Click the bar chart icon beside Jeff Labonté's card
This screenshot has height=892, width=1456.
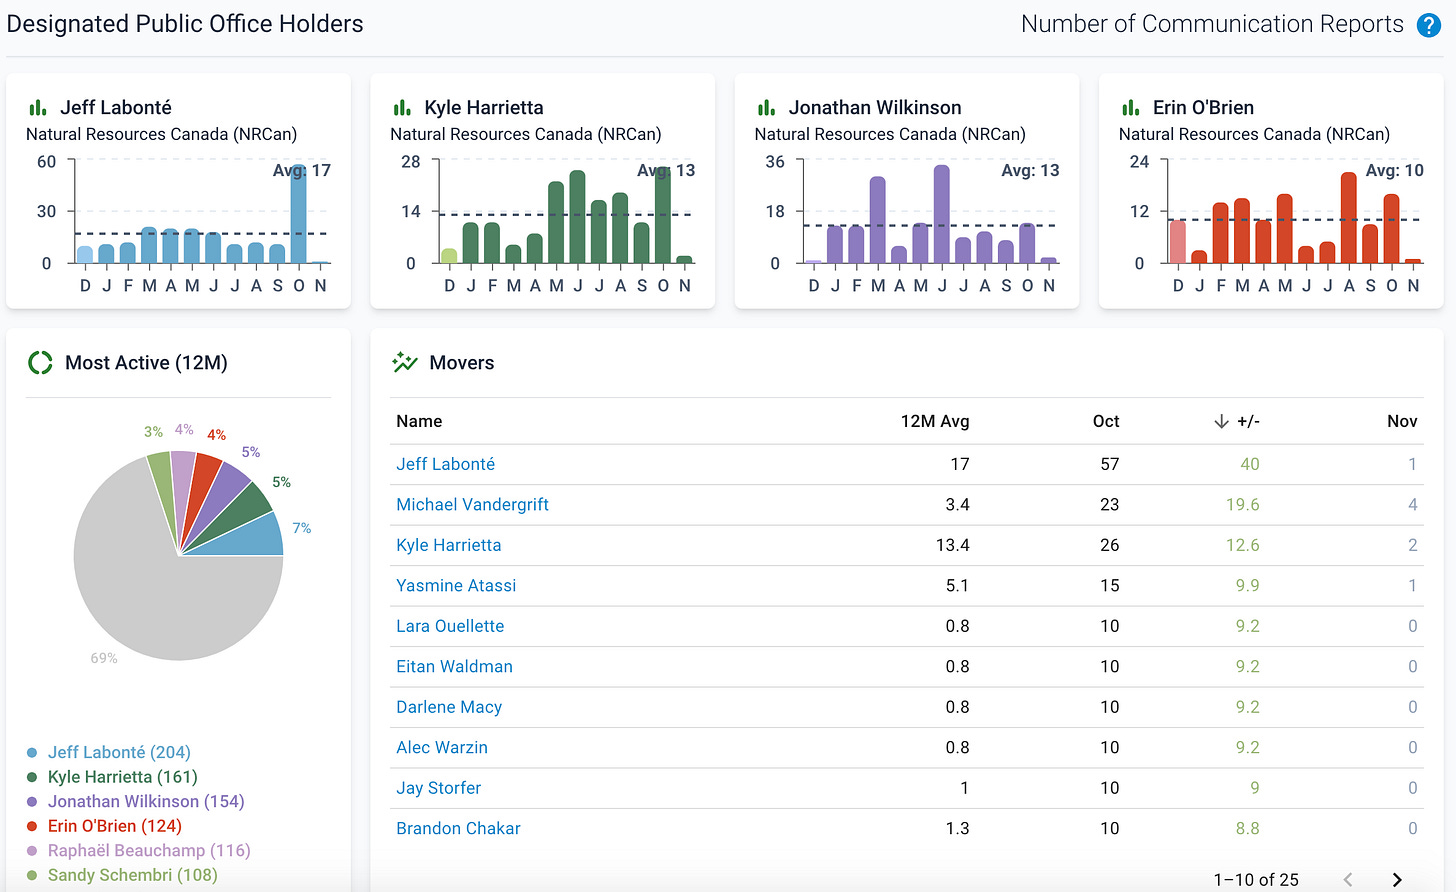pyautogui.click(x=38, y=107)
